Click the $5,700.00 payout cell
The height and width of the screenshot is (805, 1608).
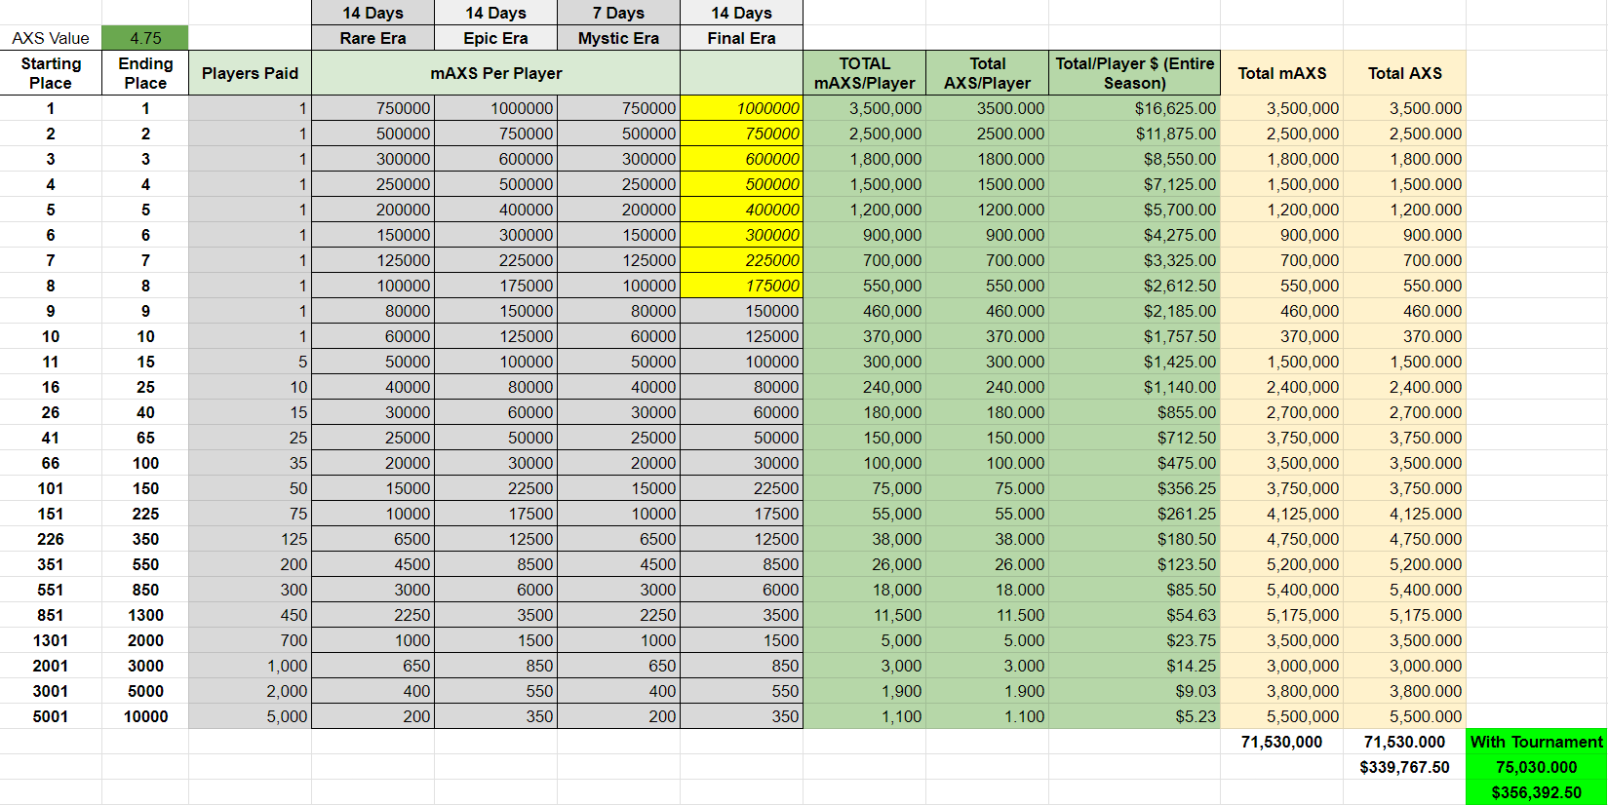click(1135, 209)
